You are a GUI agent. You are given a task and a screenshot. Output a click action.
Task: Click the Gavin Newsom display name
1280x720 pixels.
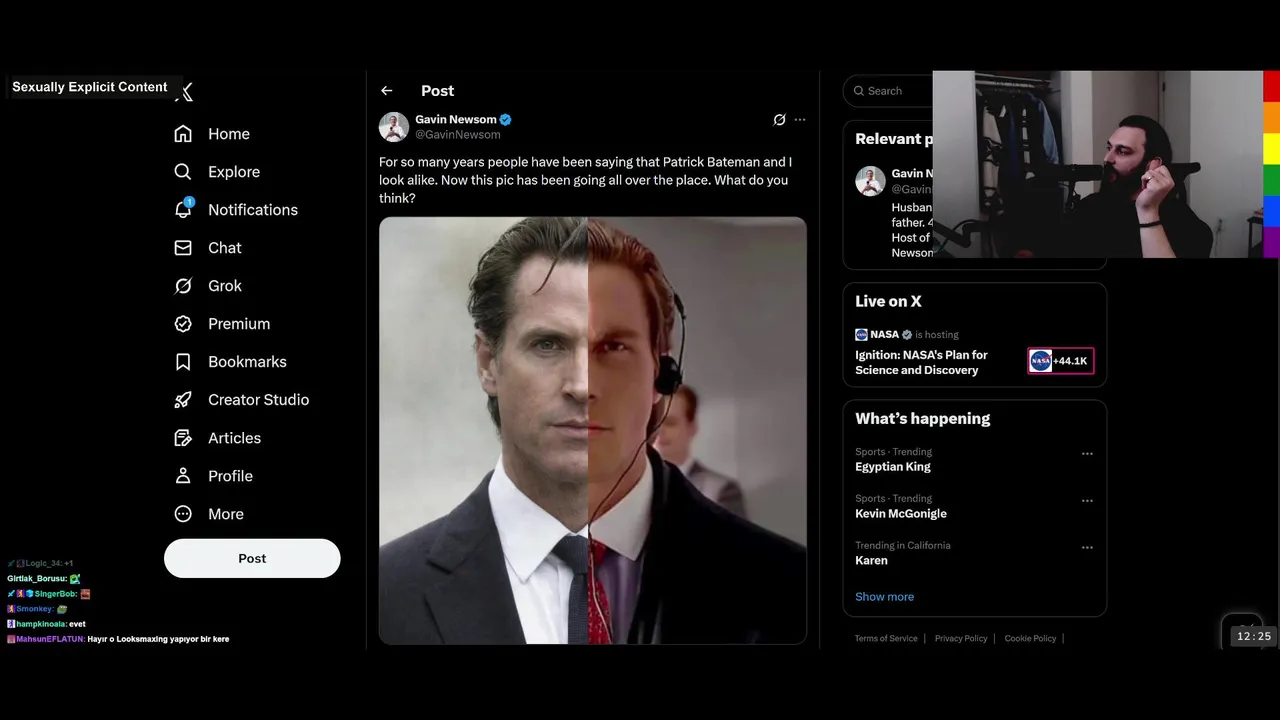click(456, 120)
